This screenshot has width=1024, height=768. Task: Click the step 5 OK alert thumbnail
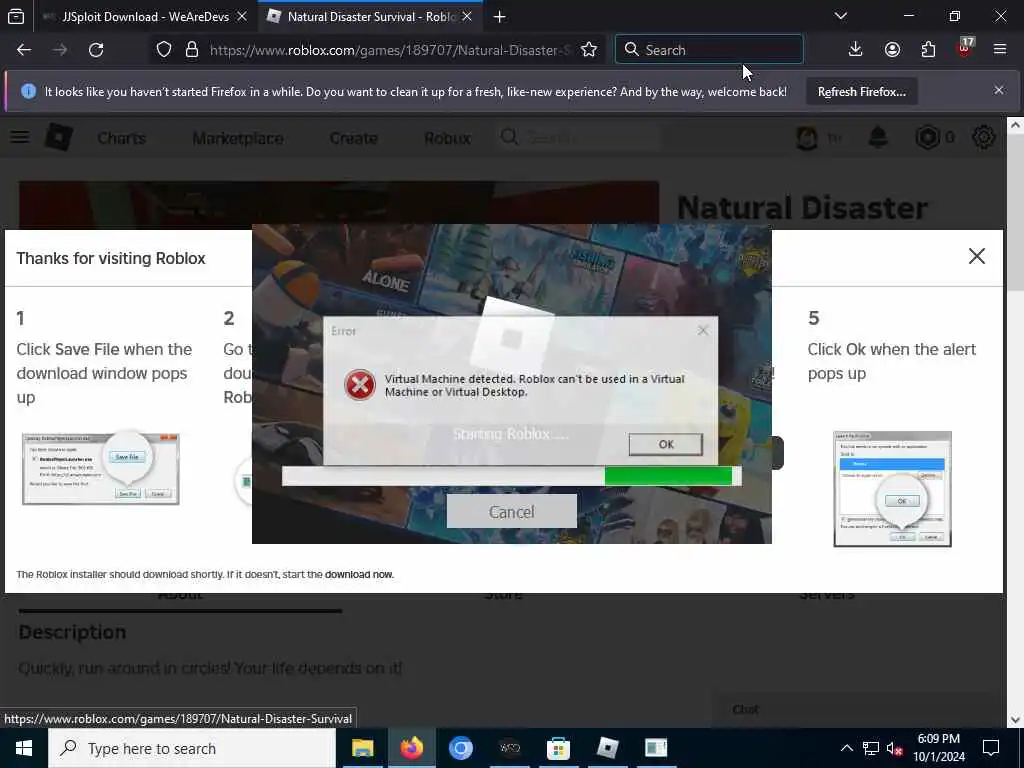tap(892, 489)
